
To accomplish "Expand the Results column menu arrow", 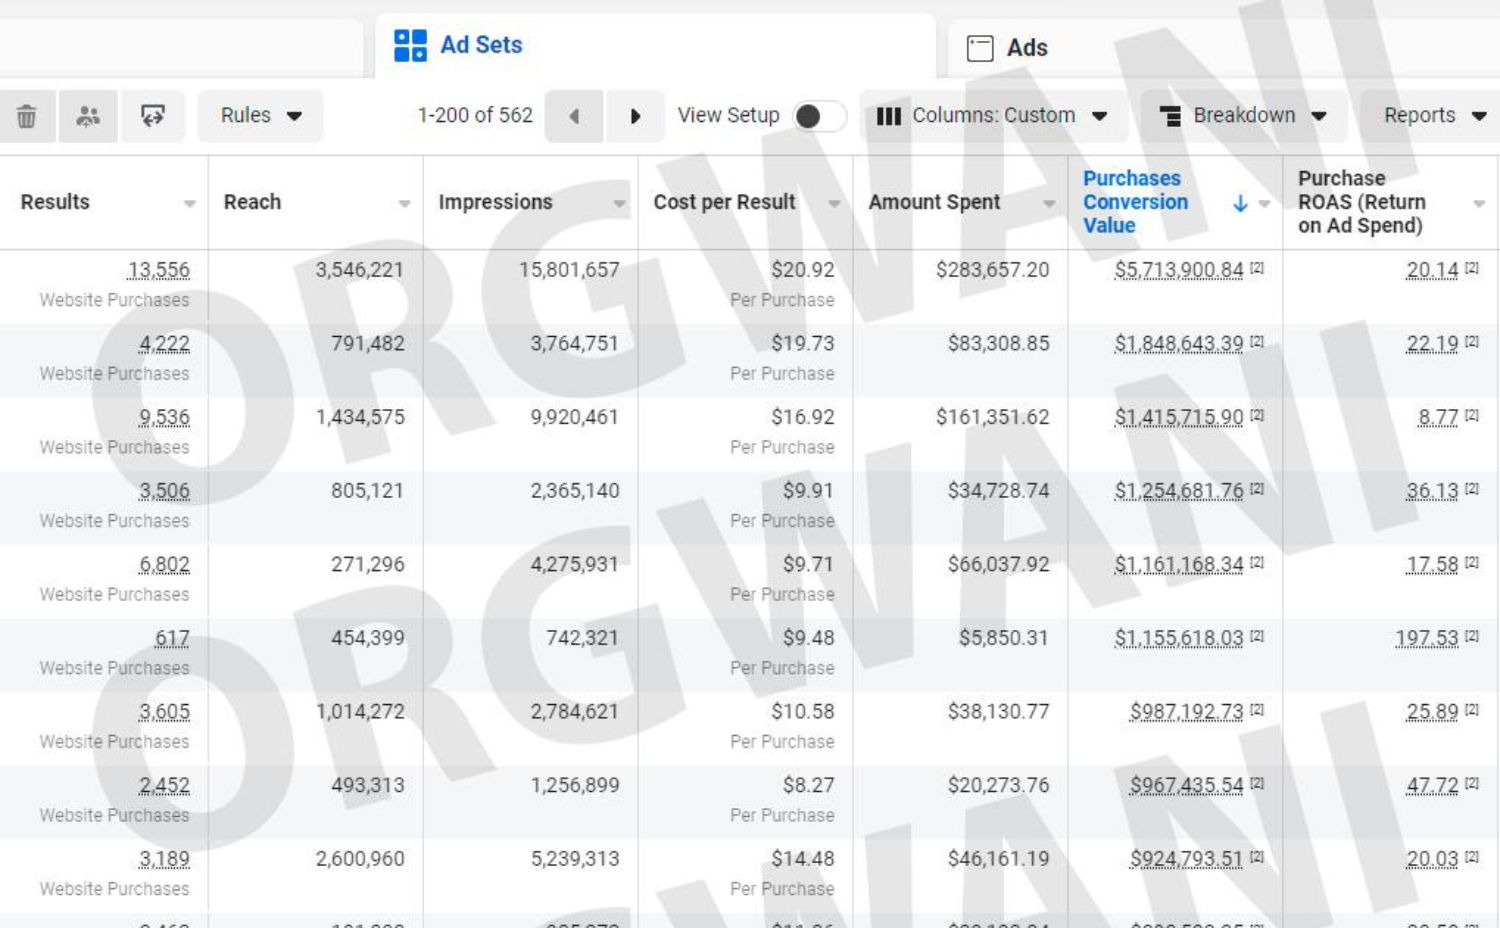I will [189, 203].
